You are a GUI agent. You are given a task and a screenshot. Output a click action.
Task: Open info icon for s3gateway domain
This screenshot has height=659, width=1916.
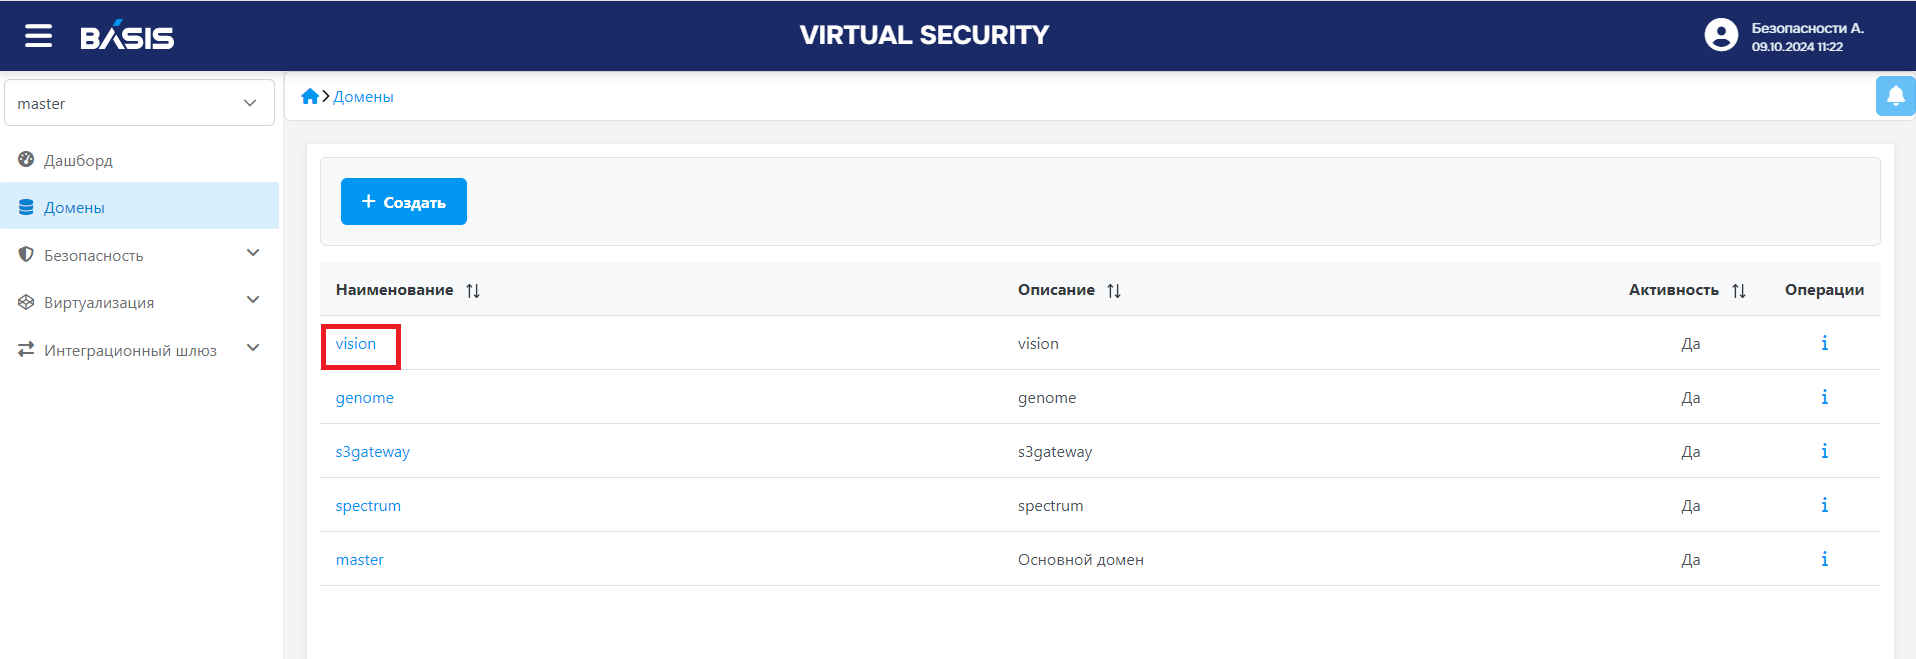tap(1824, 451)
